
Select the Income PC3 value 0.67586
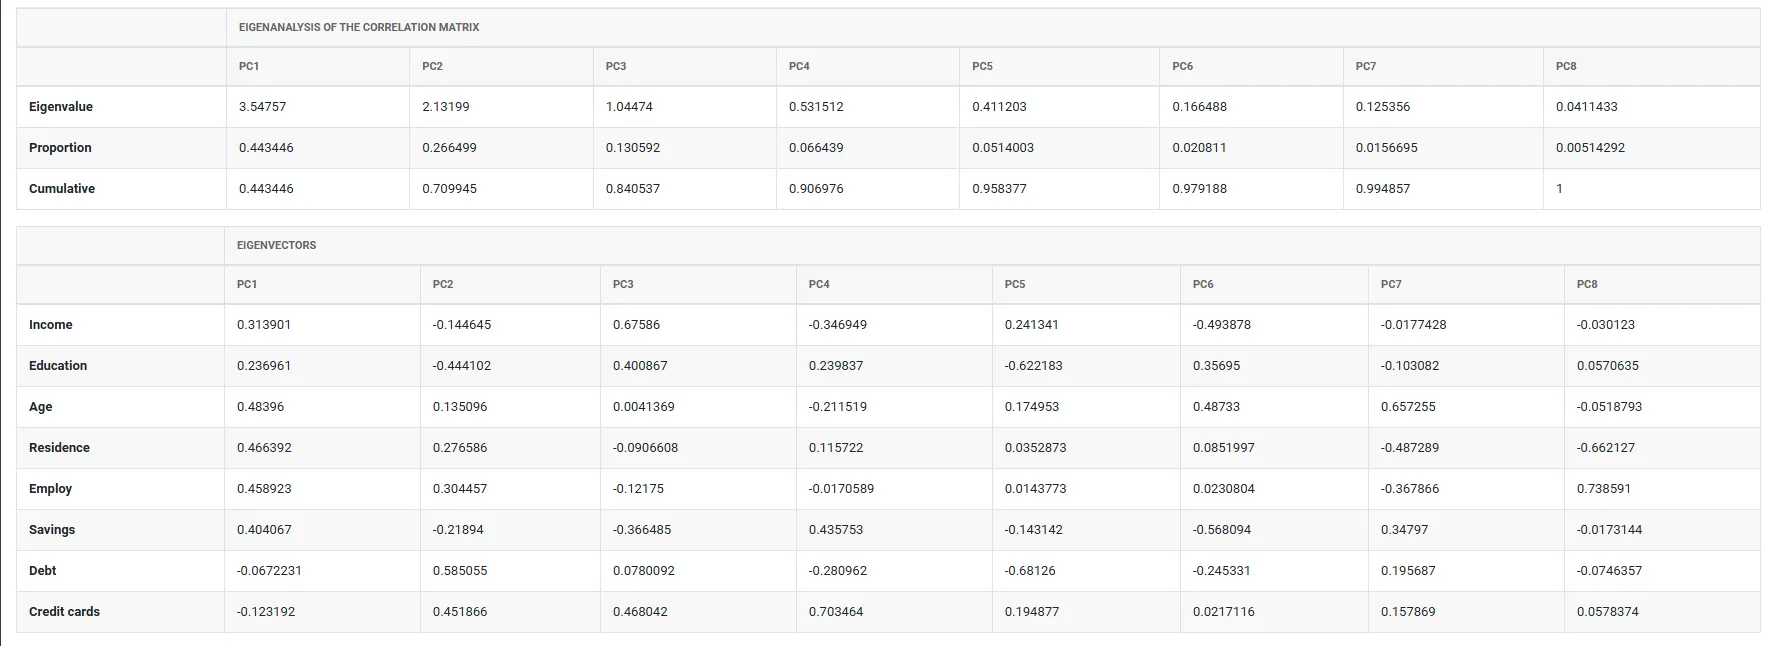pyautogui.click(x=636, y=325)
